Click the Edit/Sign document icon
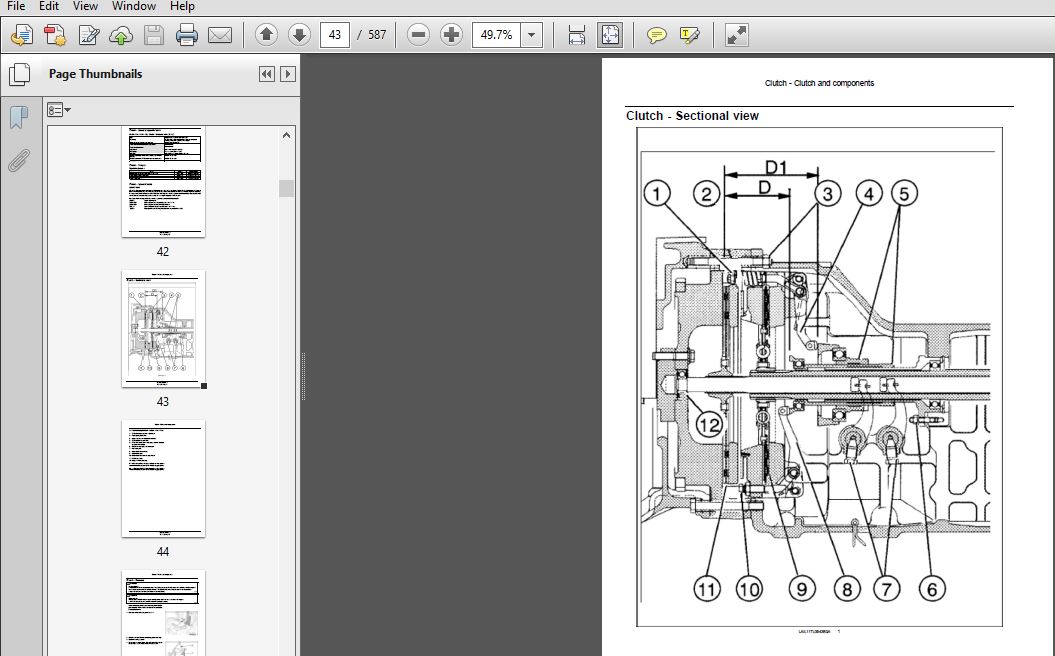 pyautogui.click(x=88, y=35)
